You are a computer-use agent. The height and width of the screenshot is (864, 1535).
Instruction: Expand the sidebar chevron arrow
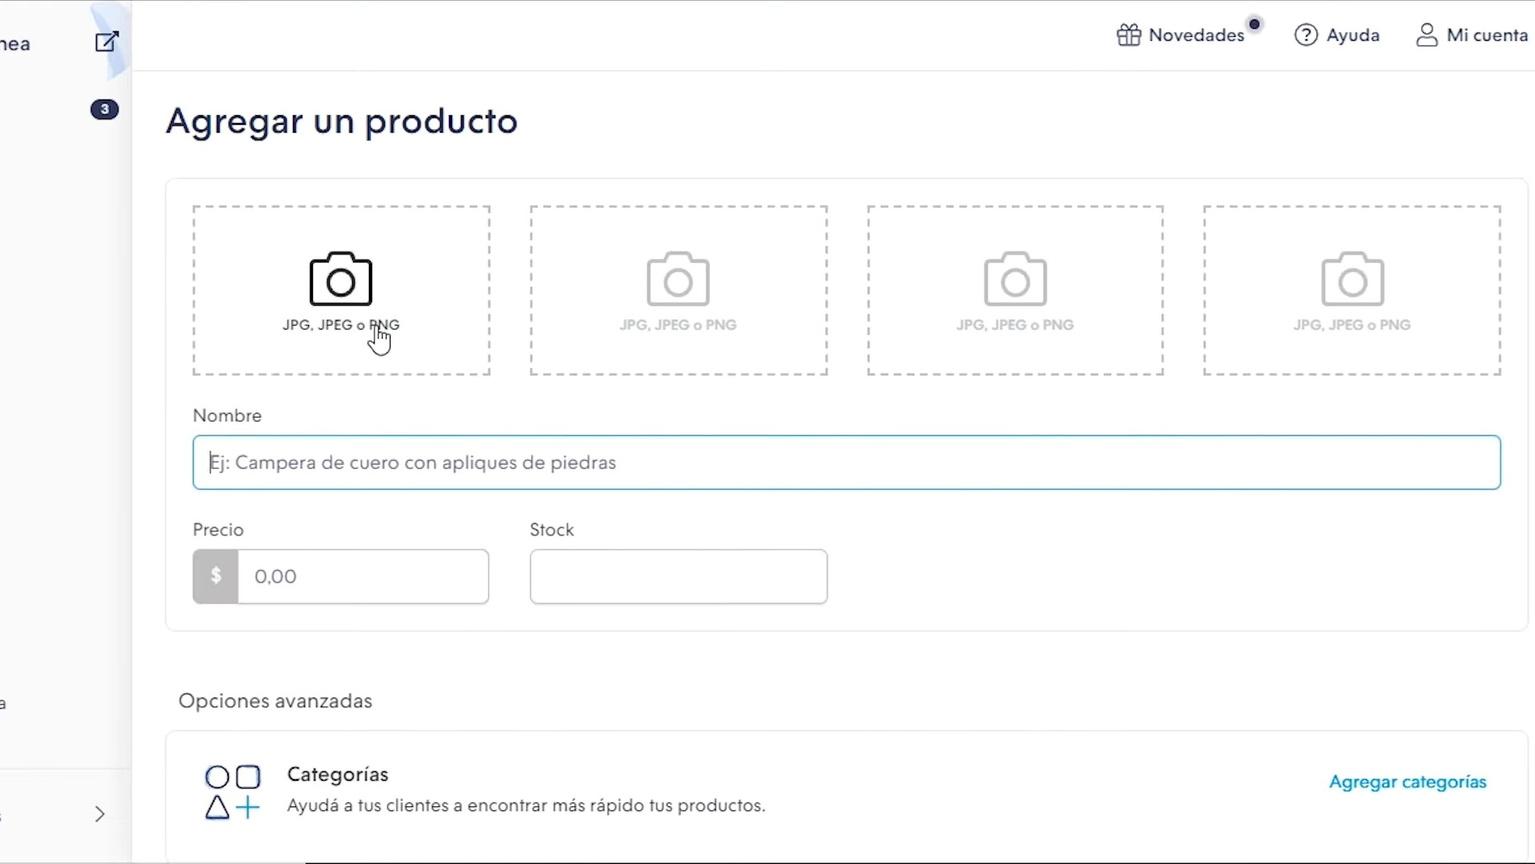click(x=100, y=814)
